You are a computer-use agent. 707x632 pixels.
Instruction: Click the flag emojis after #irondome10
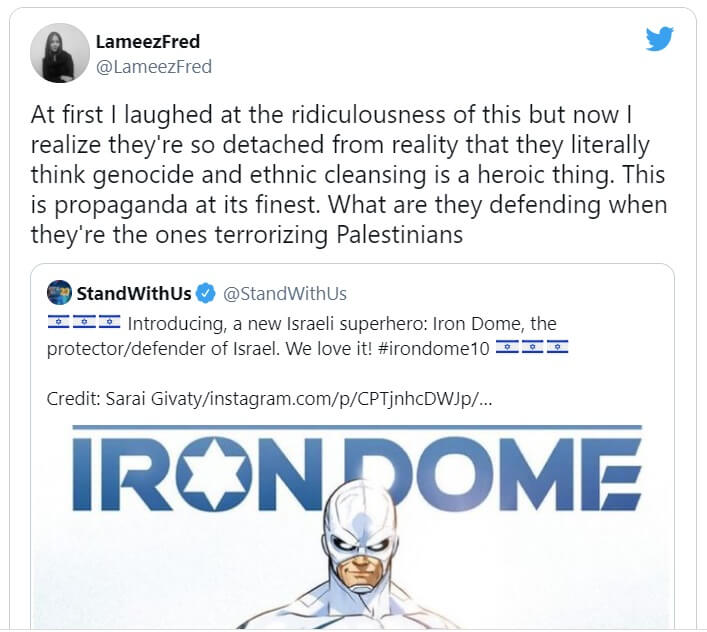coord(532,348)
